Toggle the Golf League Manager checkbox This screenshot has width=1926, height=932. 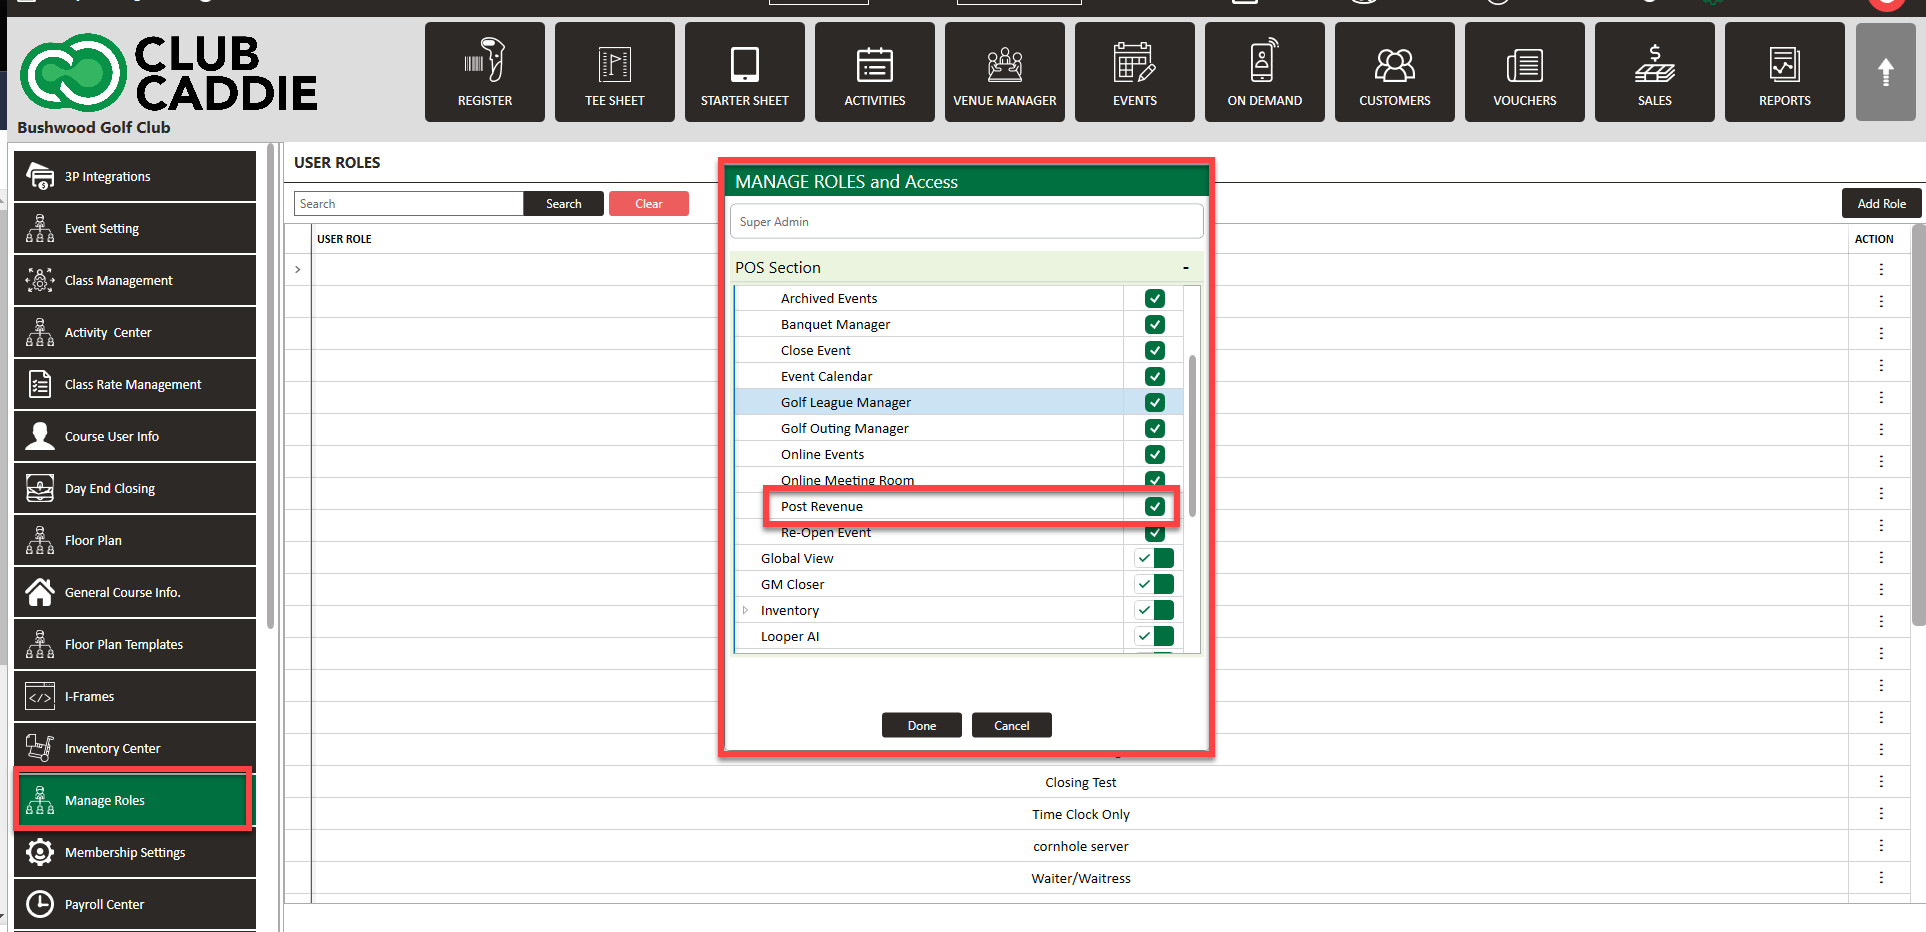1155,403
